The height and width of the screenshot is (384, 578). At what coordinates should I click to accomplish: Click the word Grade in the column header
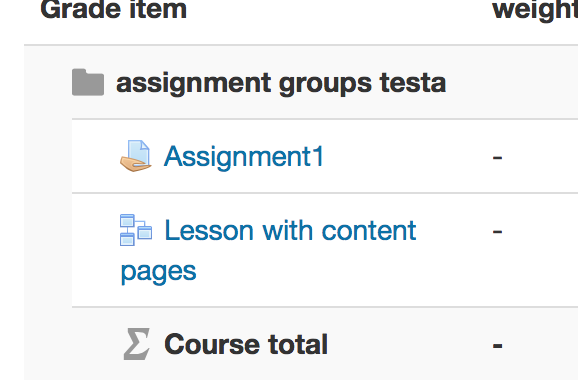click(81, 9)
